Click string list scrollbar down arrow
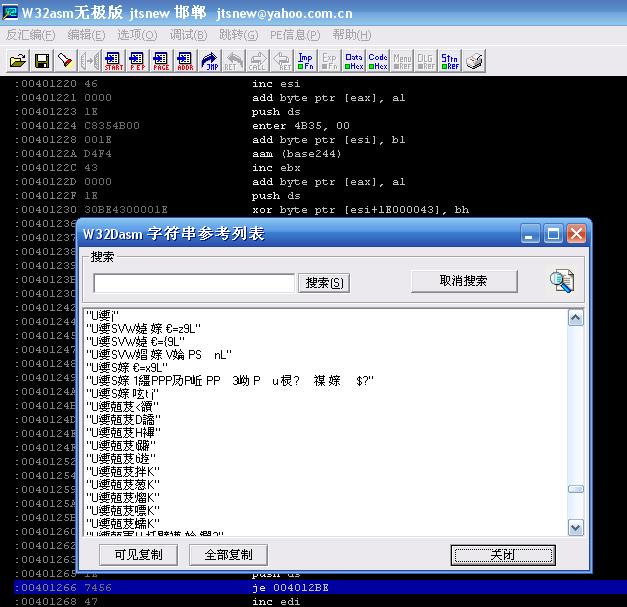627x607 pixels. 576,527
